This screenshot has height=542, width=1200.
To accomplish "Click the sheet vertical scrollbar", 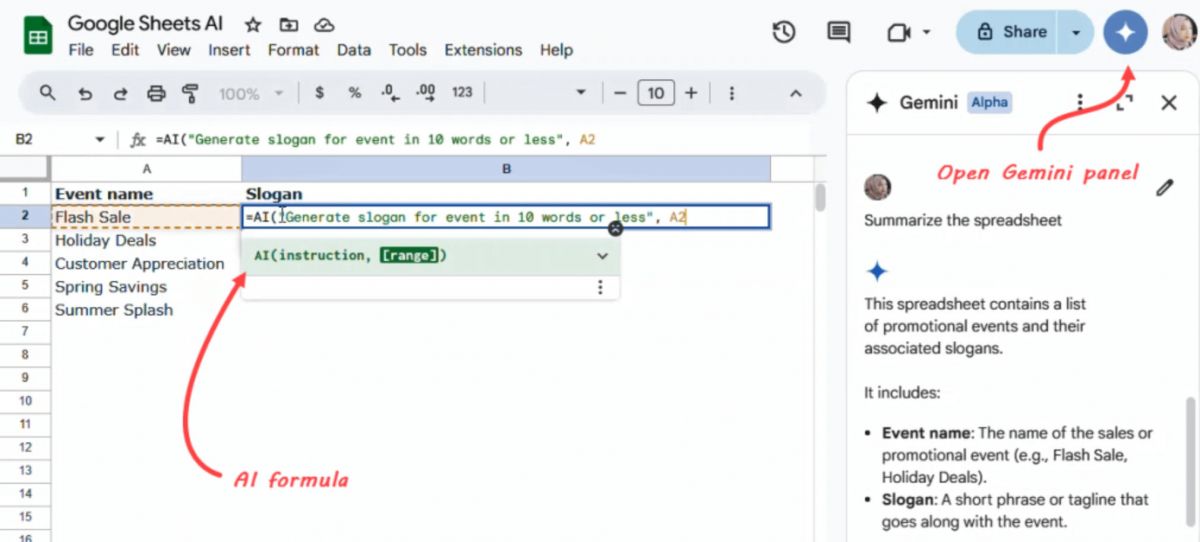I will tap(820, 197).
